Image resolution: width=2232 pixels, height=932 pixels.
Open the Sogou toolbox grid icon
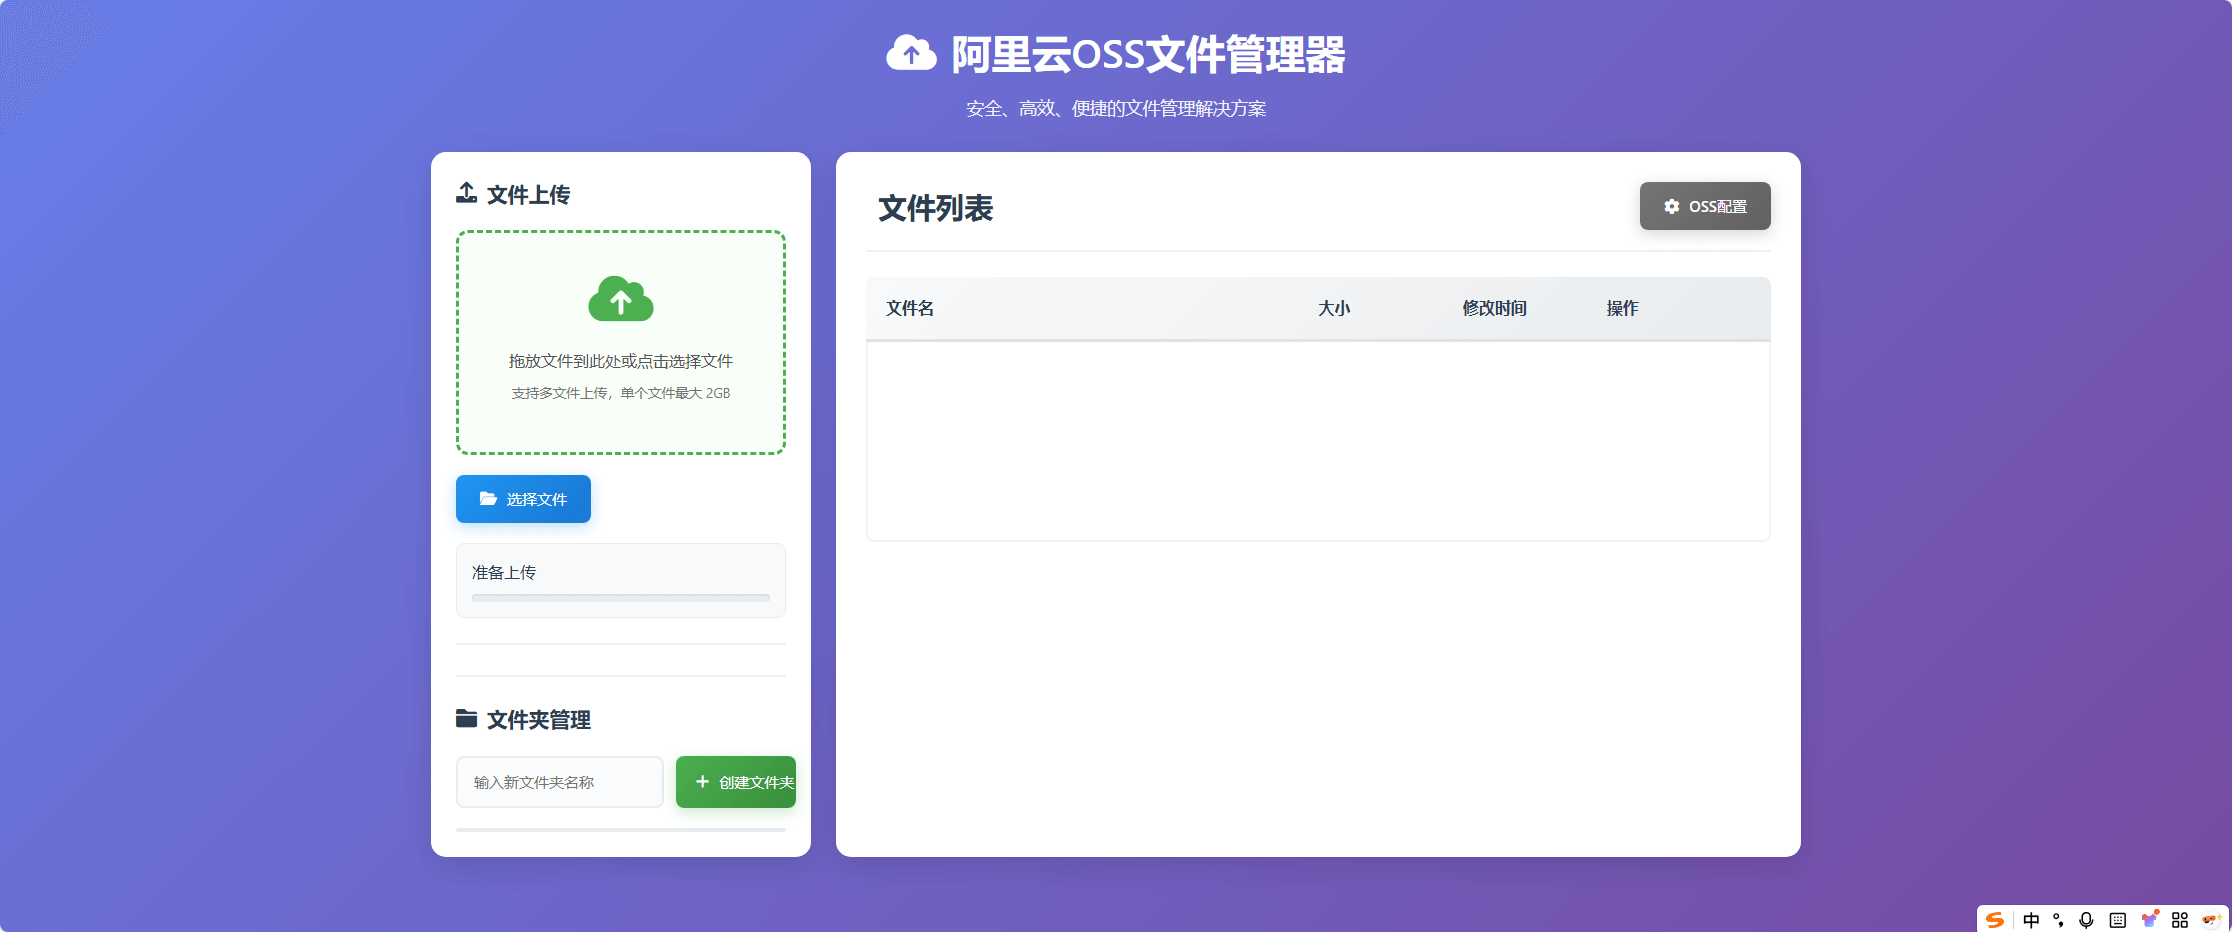coord(2182,919)
